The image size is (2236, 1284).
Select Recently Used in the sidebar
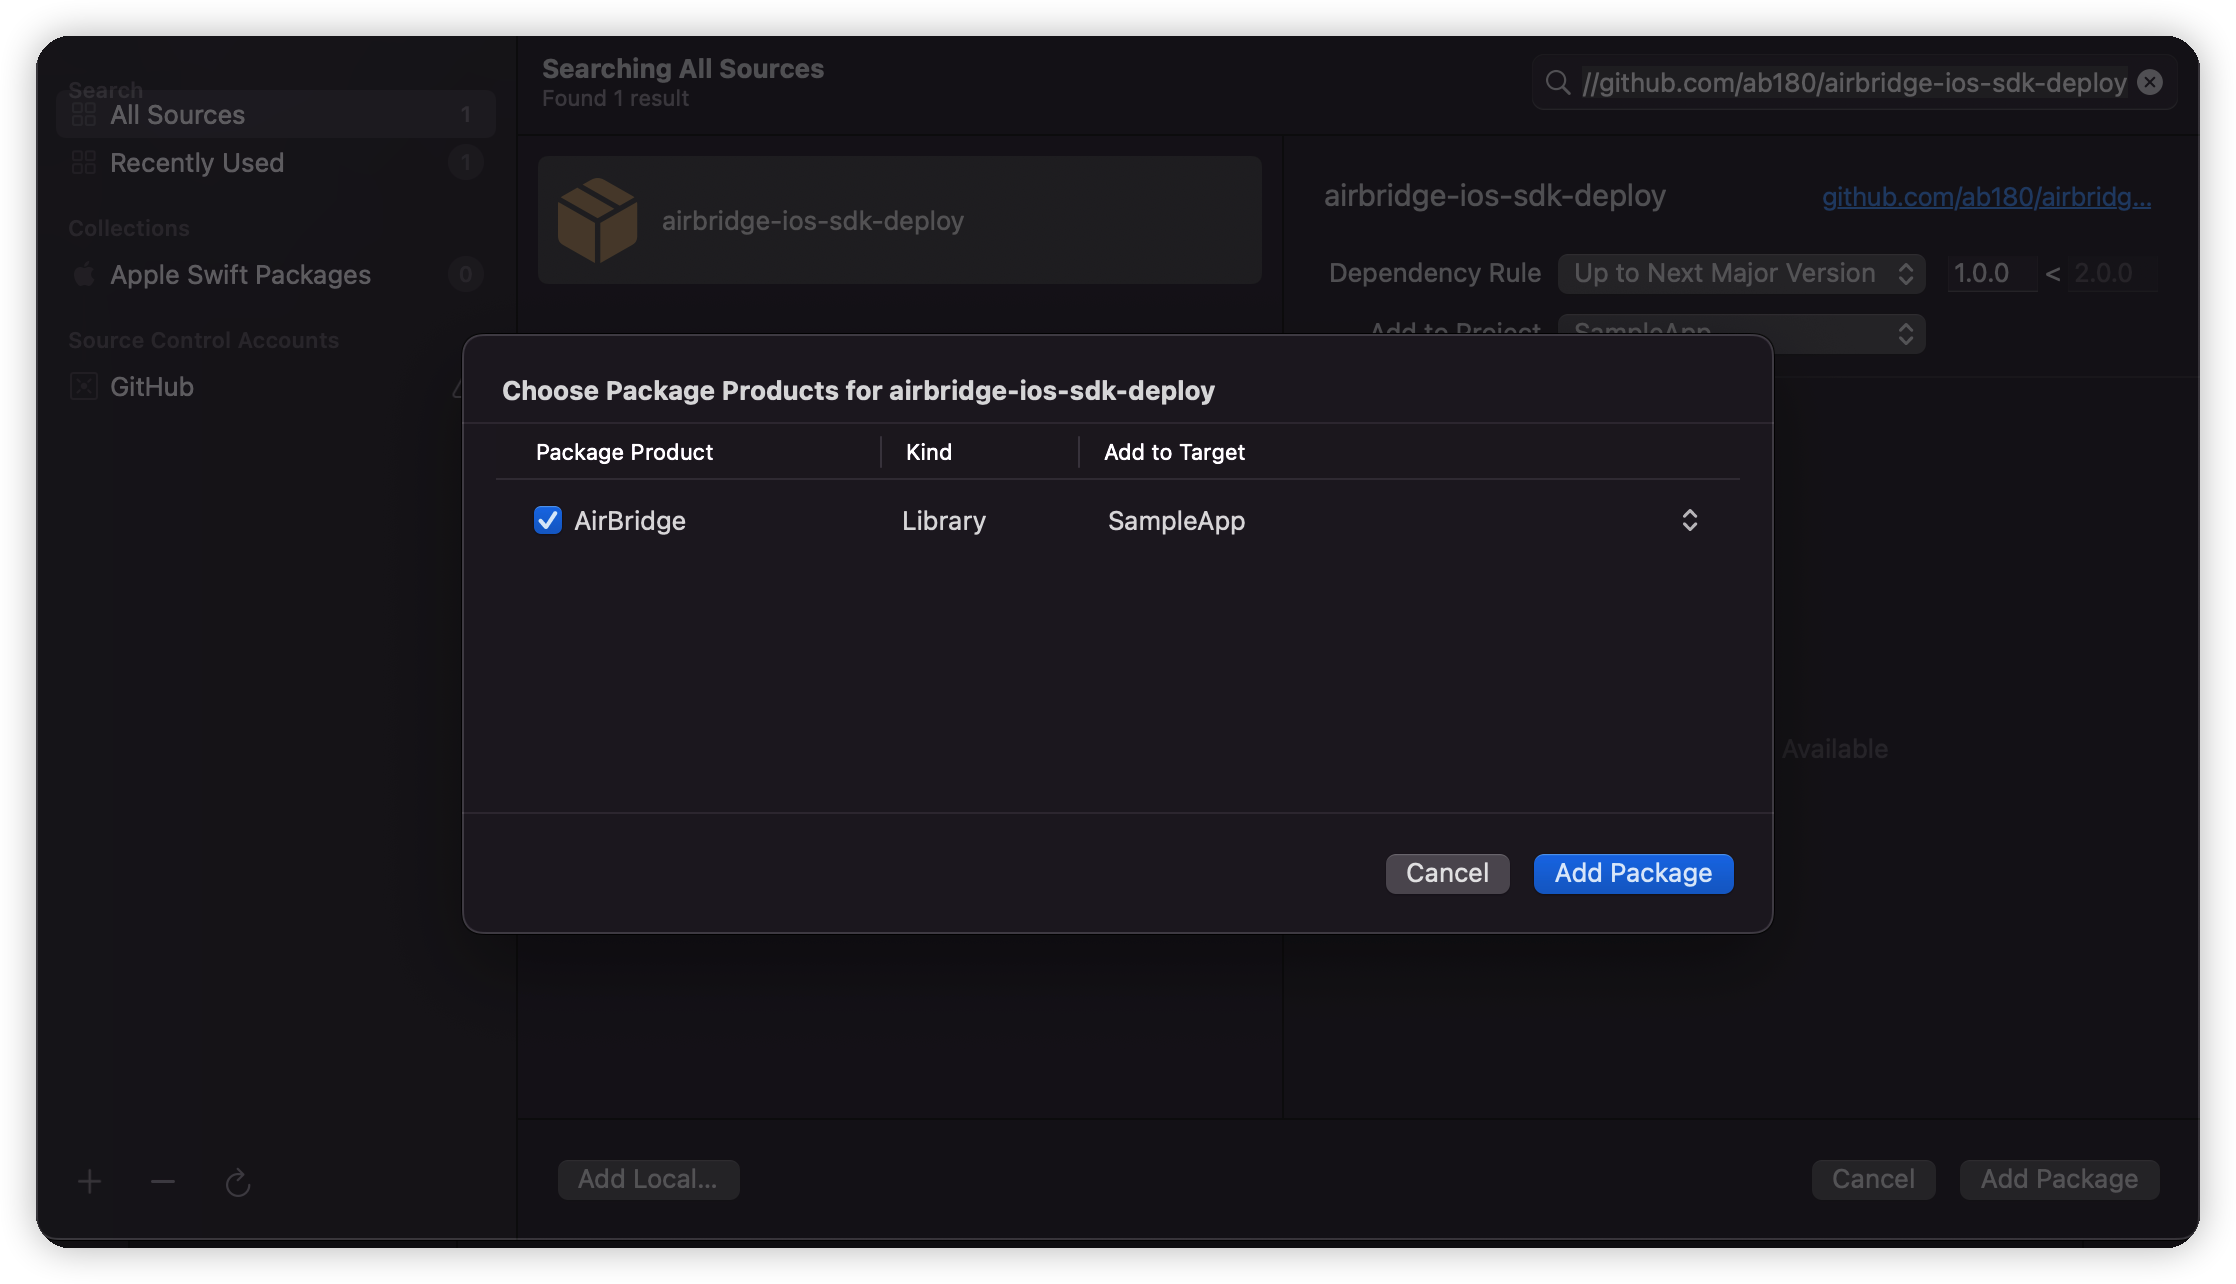point(276,163)
